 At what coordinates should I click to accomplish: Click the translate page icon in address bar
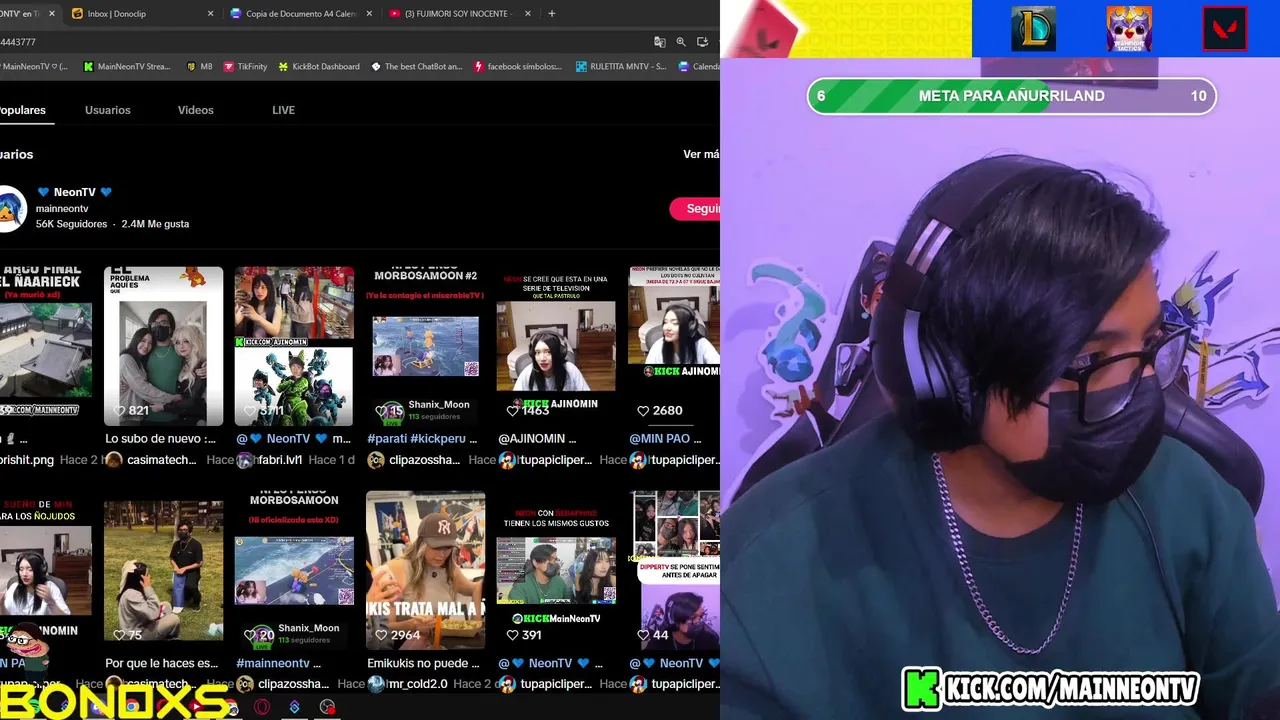660,42
